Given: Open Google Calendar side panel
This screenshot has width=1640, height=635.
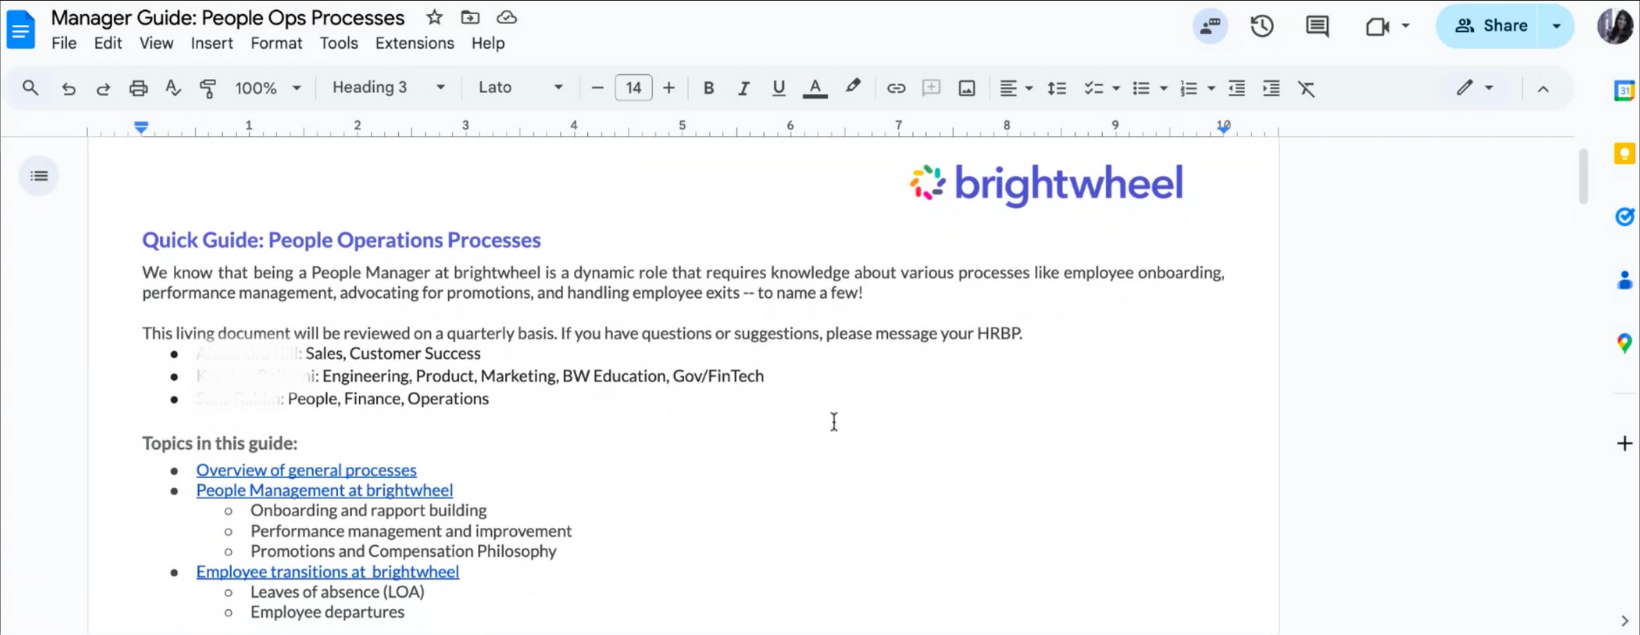Looking at the screenshot, I should 1624,91.
